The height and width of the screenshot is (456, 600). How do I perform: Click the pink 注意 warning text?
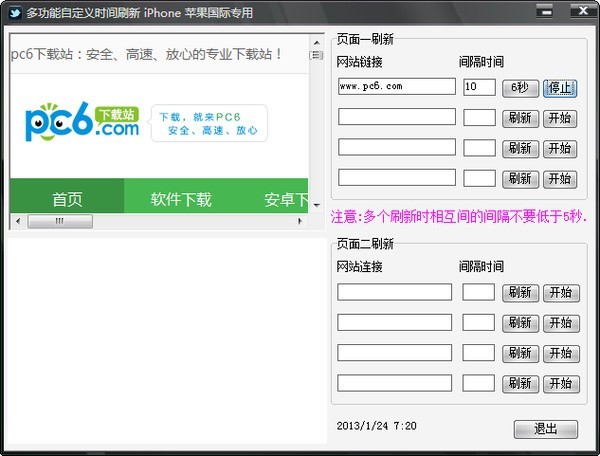tap(458, 217)
